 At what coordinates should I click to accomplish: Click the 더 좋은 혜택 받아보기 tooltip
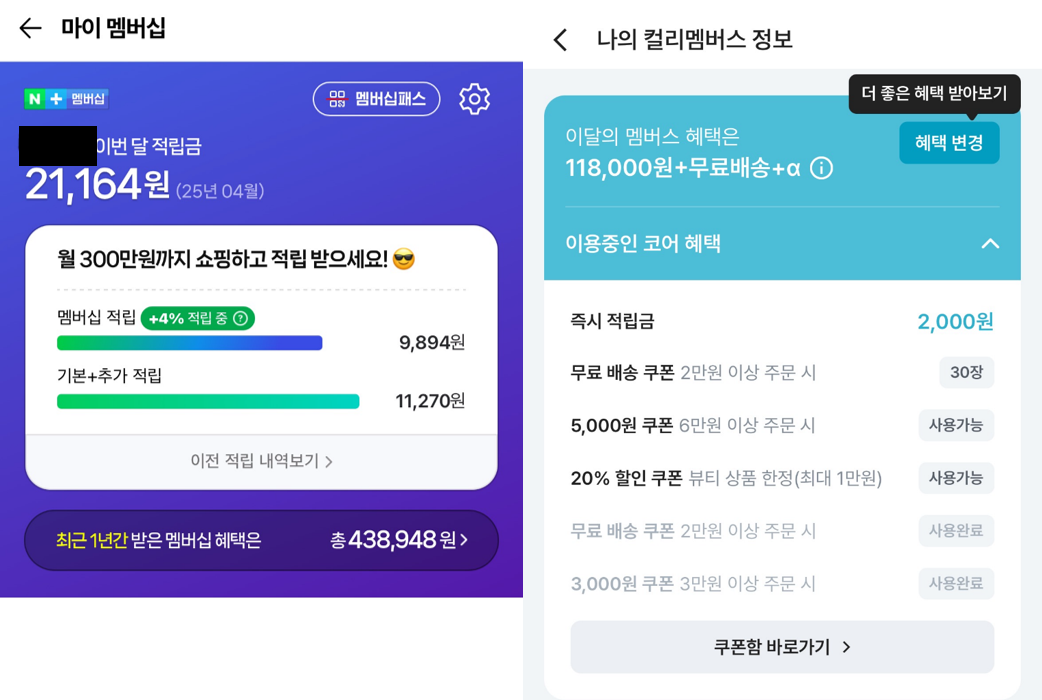tap(934, 94)
